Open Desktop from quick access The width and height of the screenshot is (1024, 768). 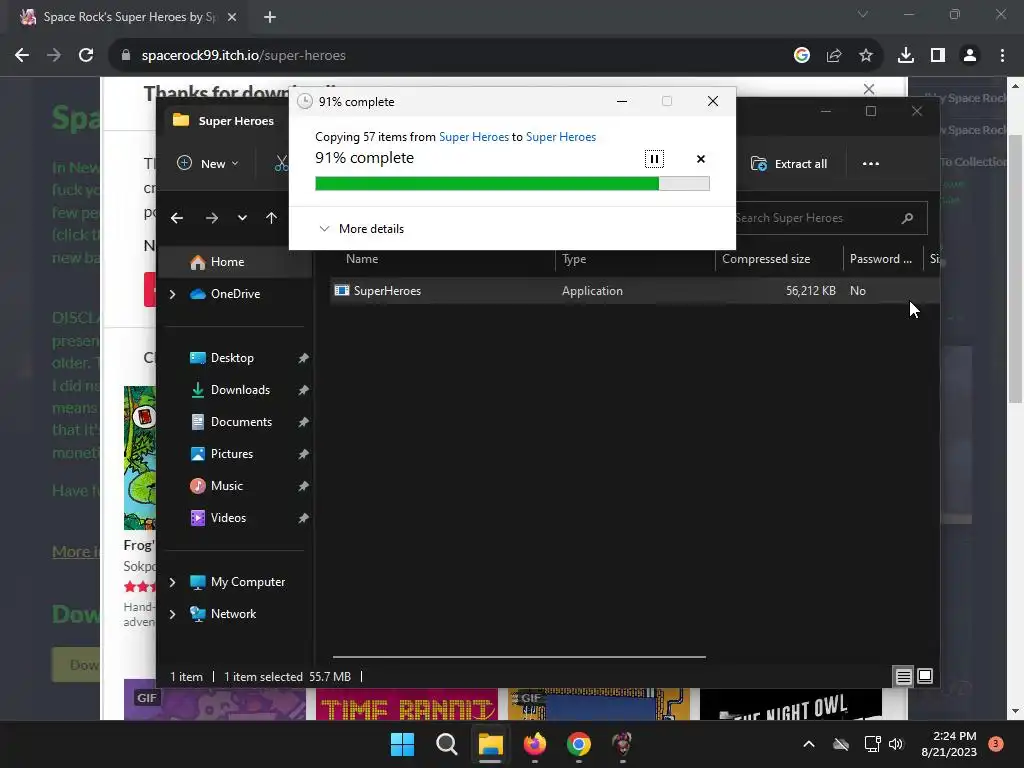[232, 358]
